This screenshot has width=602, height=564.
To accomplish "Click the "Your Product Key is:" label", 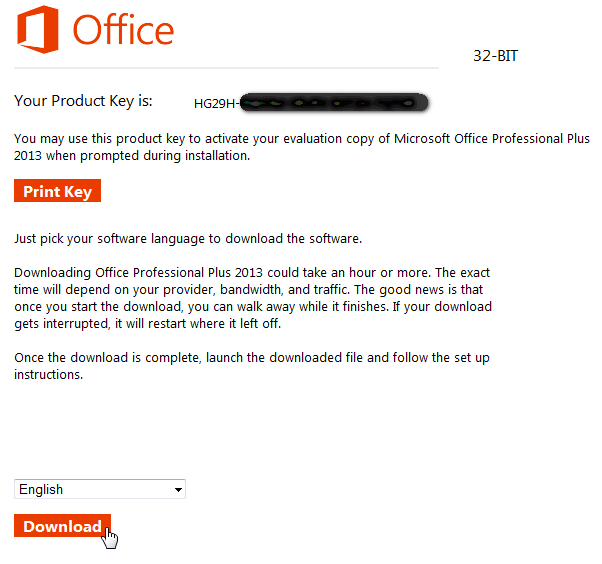I will (x=83, y=101).
